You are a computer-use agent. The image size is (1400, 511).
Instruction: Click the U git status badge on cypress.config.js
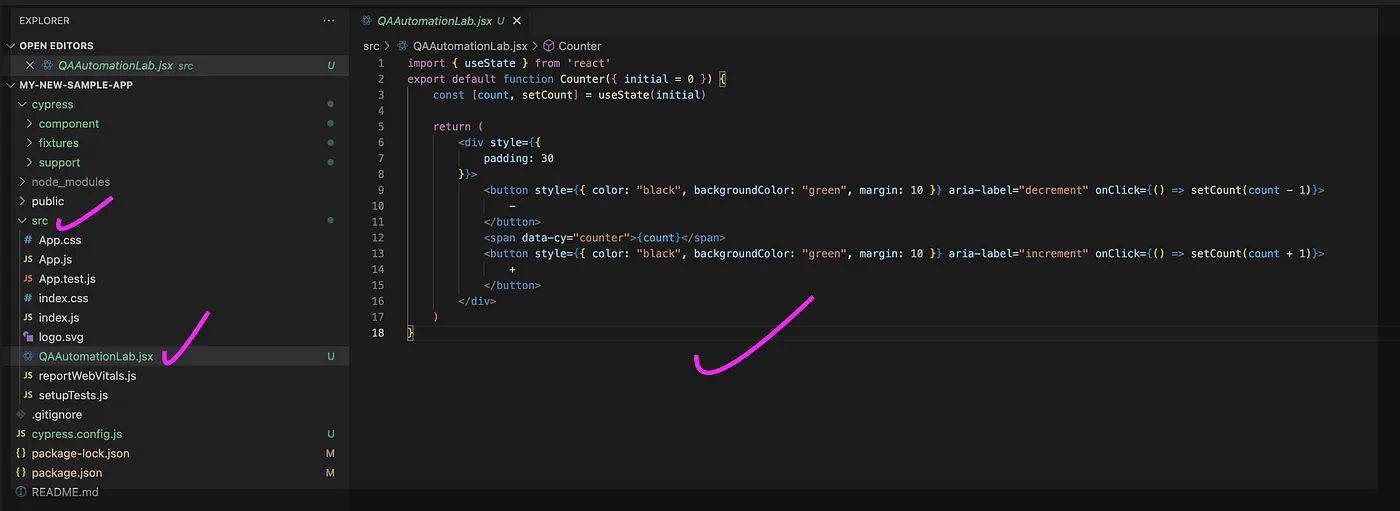coord(331,434)
